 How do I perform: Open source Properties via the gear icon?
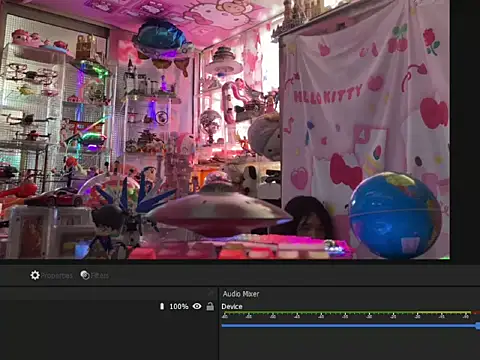point(35,275)
